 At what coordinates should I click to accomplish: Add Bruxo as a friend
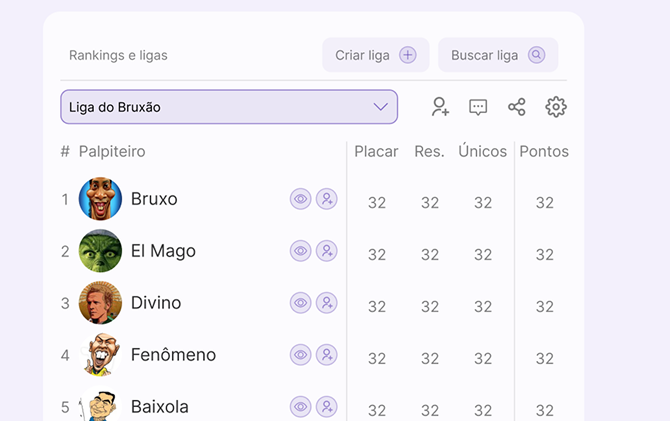coord(327,199)
